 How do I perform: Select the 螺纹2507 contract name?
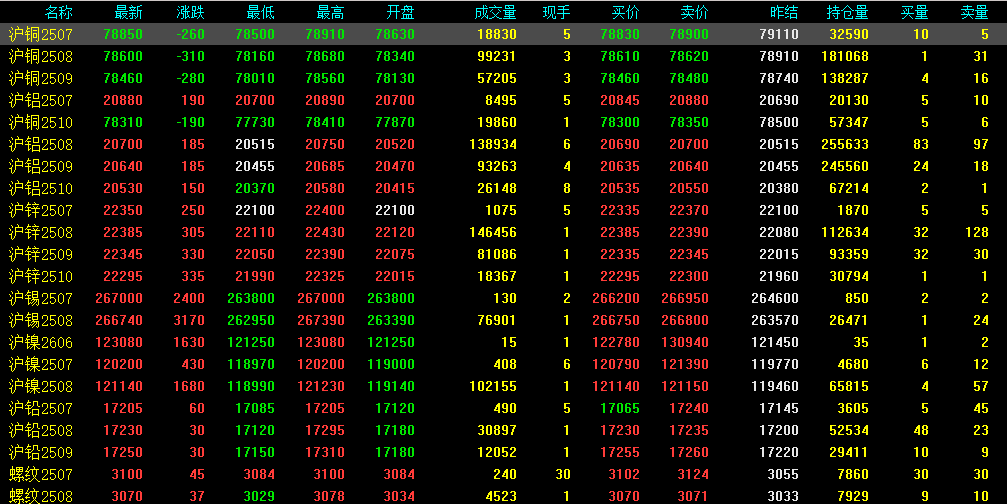pyautogui.click(x=41, y=474)
